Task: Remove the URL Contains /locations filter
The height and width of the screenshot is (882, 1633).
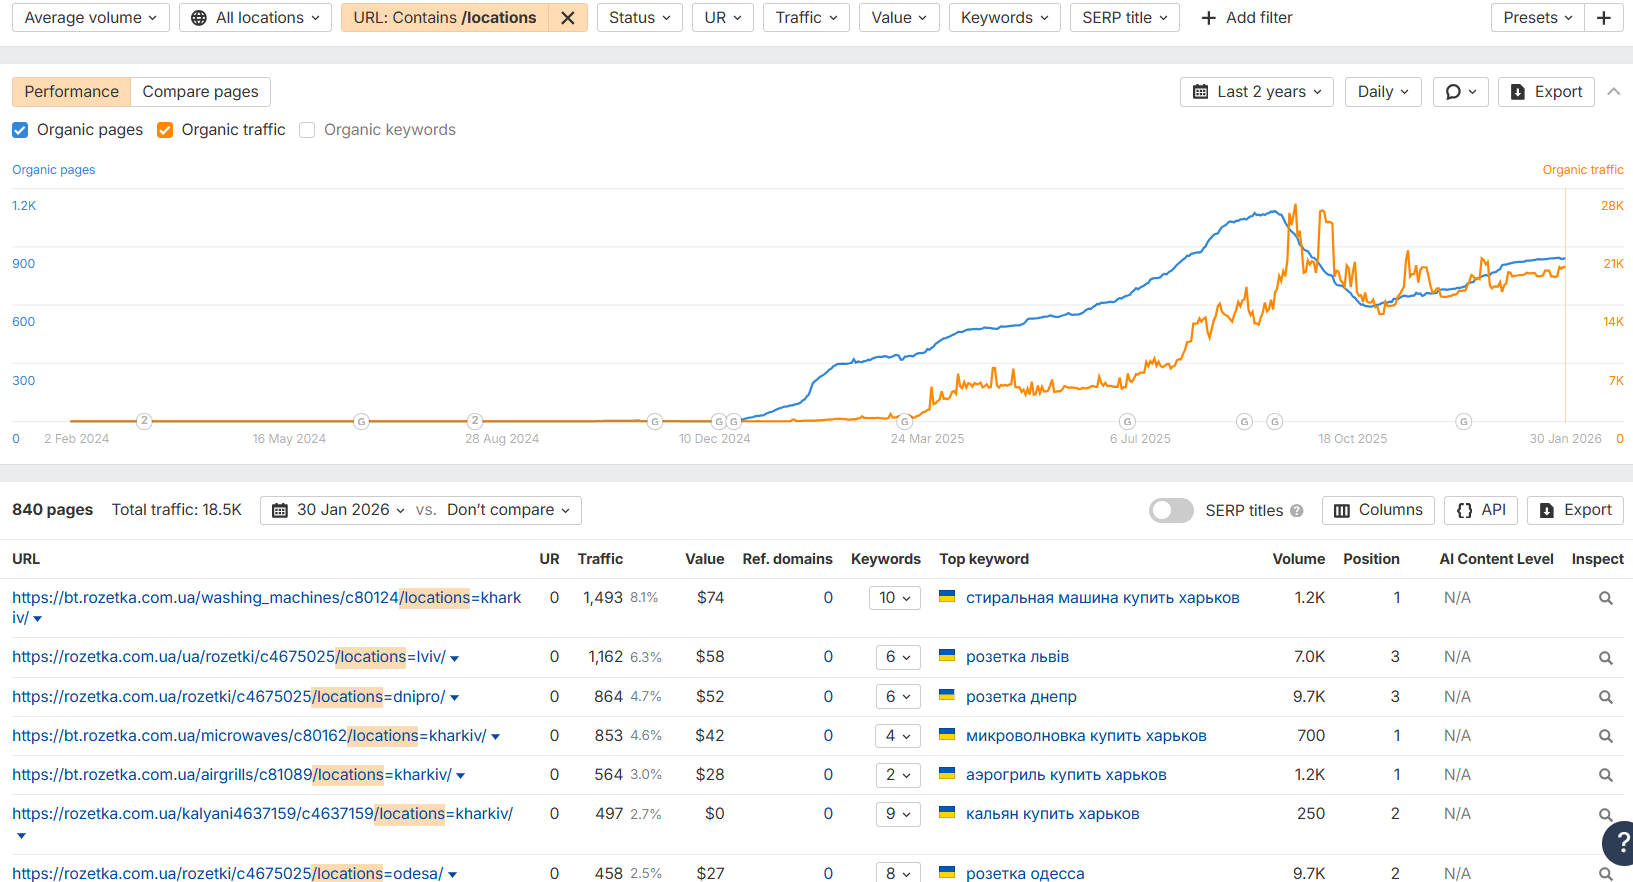Action: pos(567,18)
